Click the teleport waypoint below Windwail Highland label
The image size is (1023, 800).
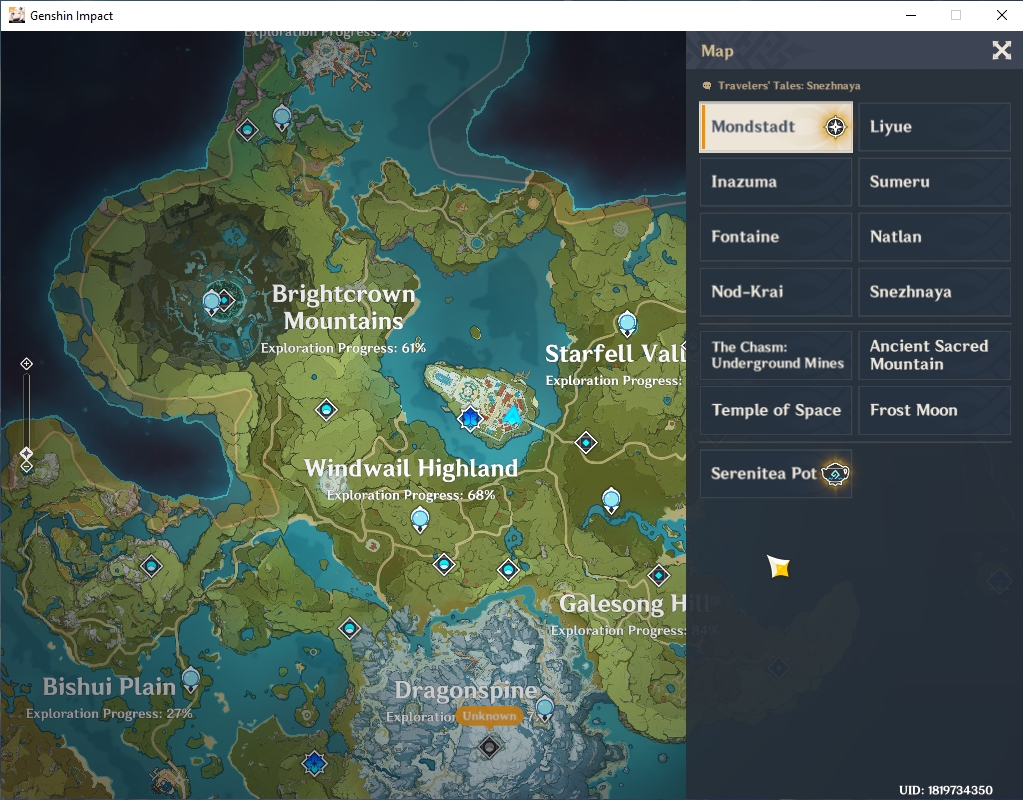point(420,521)
